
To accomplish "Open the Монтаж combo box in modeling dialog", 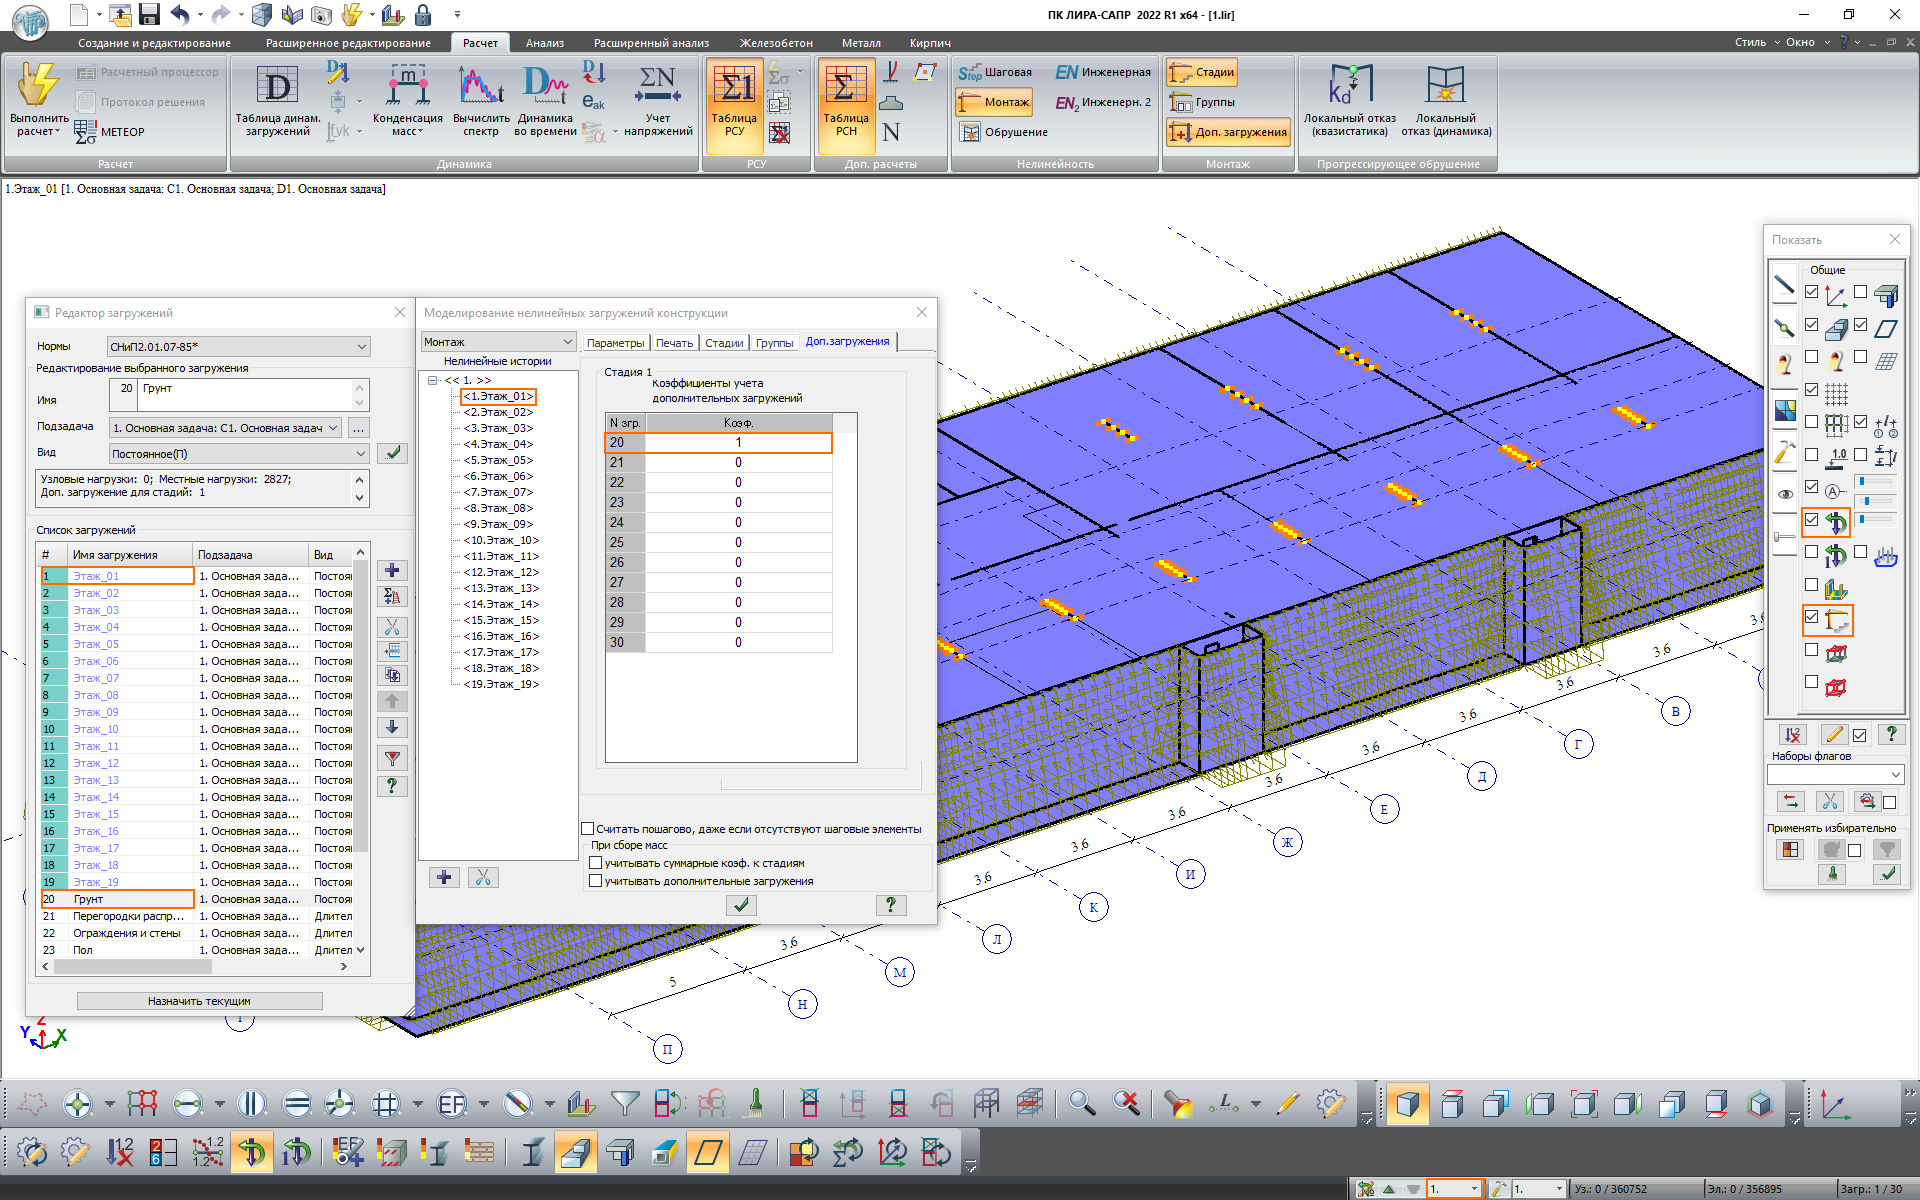I will [497, 342].
